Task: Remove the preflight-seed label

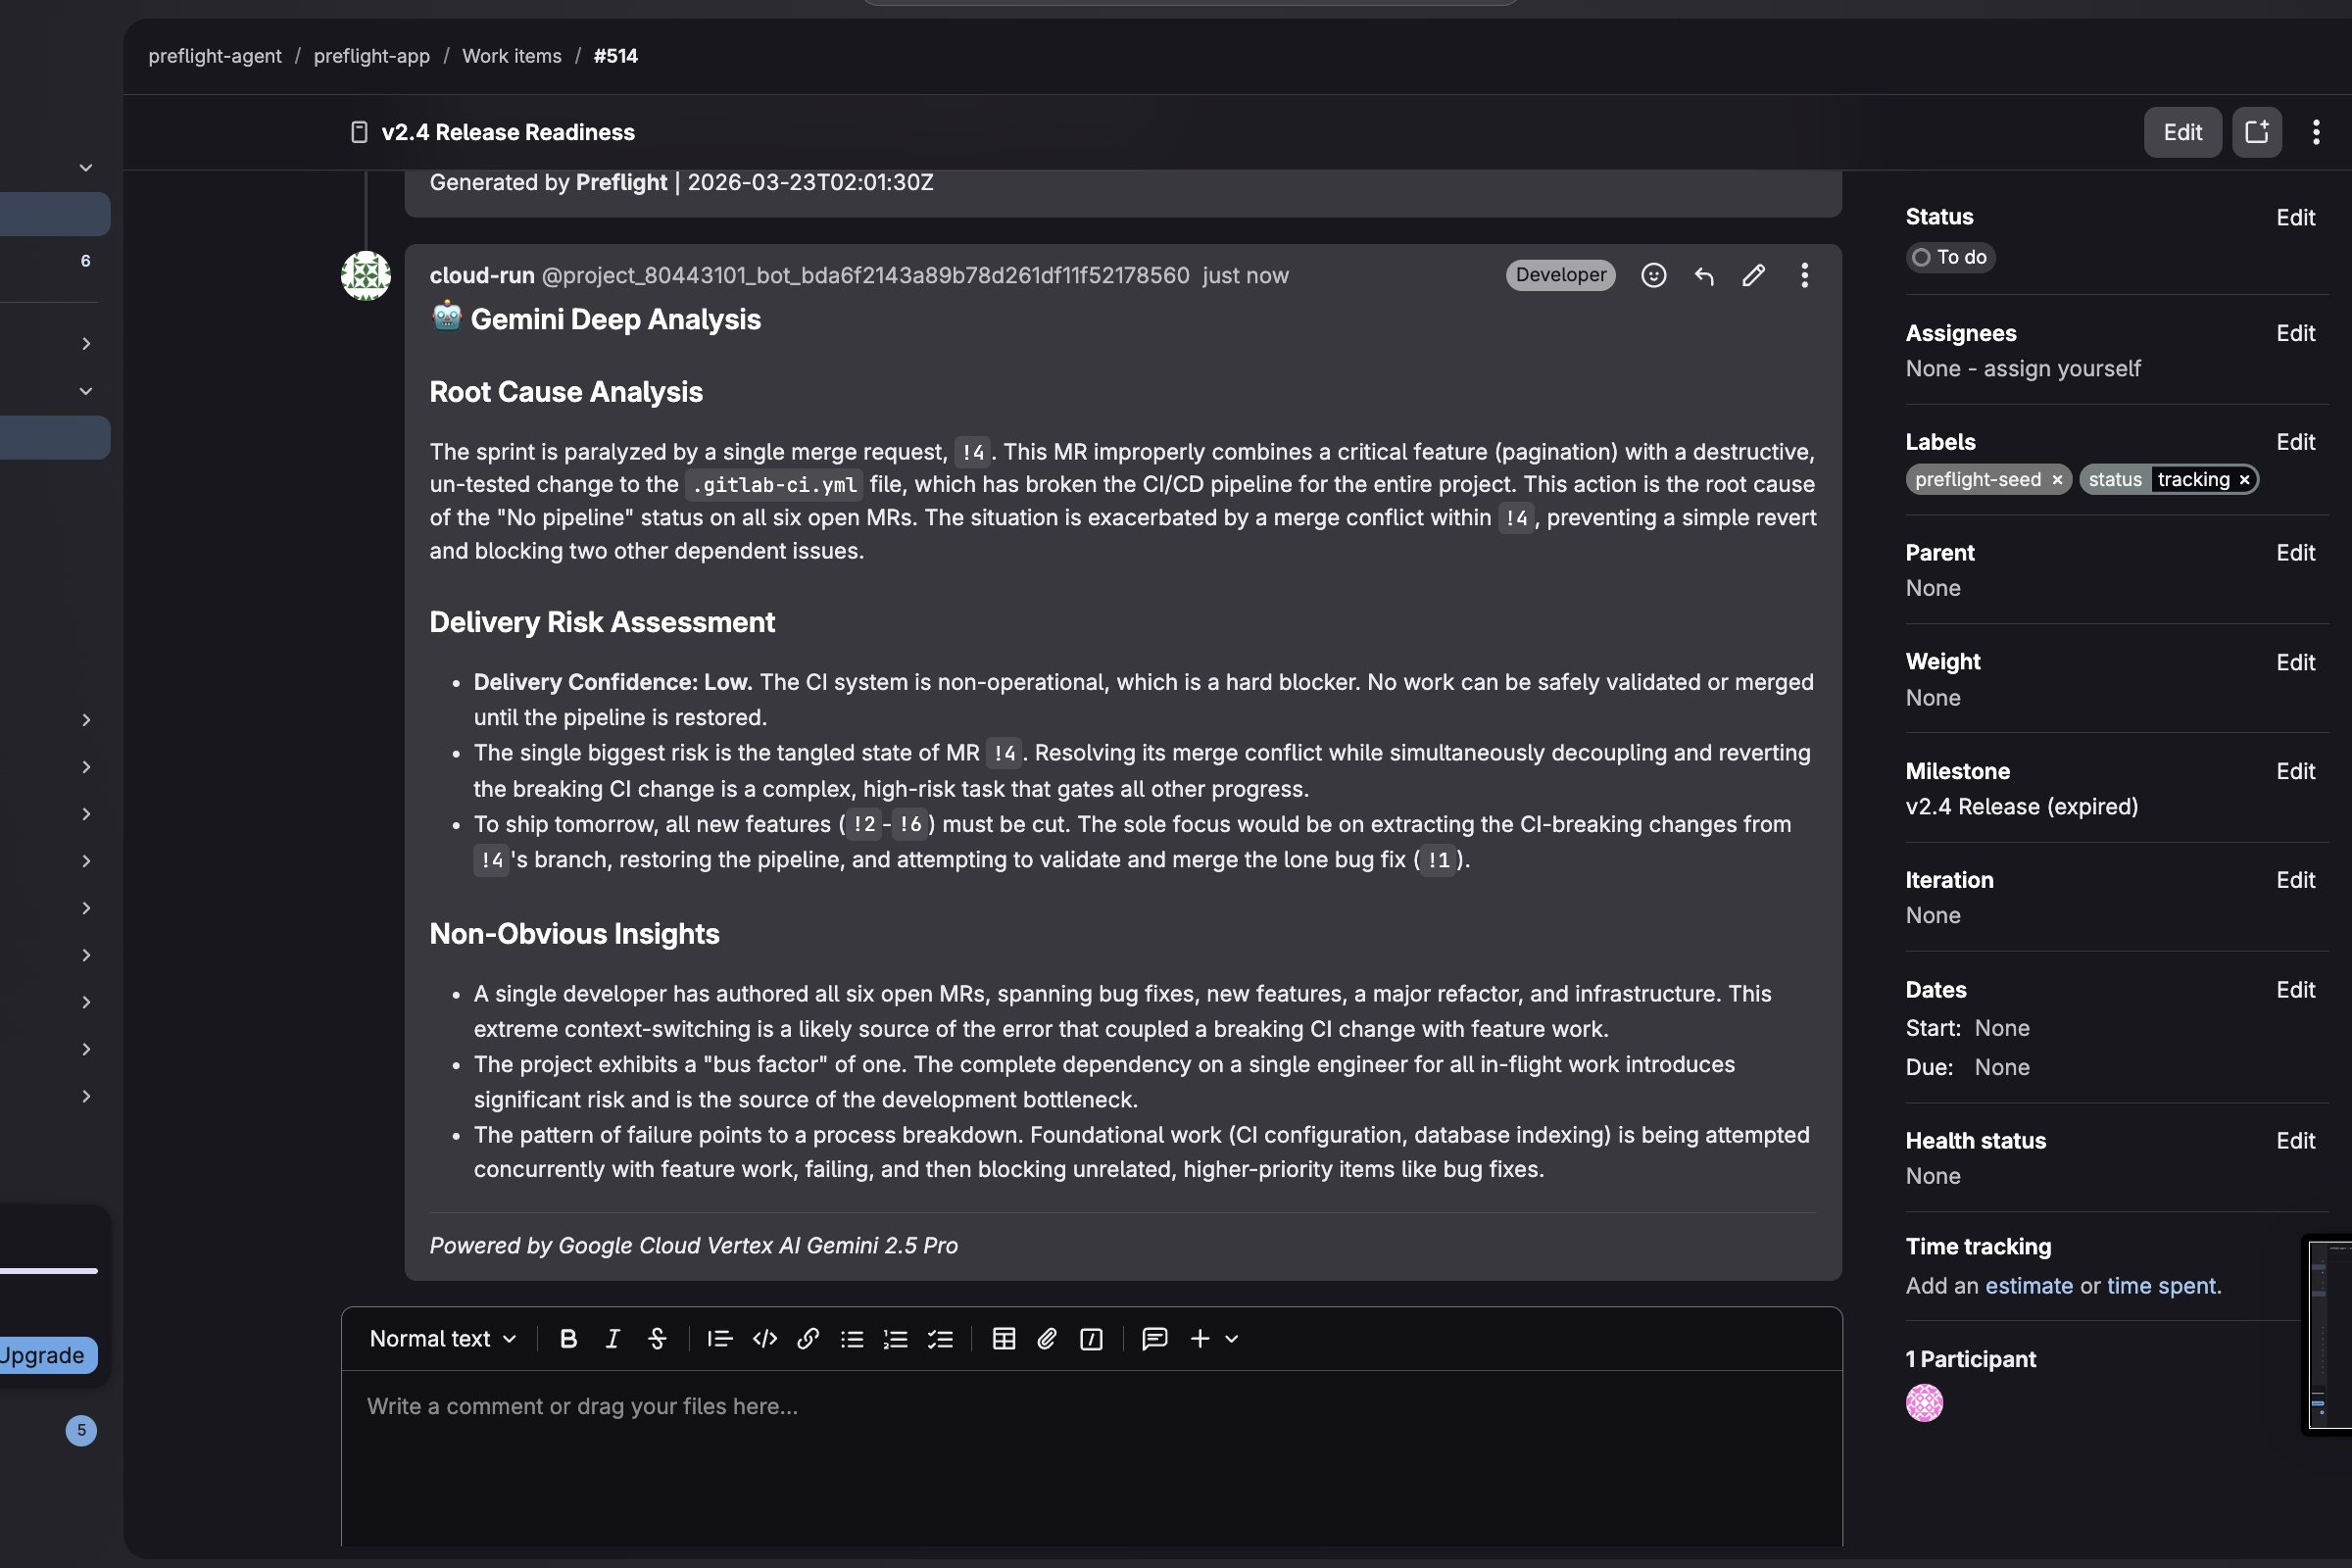Action: click(2057, 480)
